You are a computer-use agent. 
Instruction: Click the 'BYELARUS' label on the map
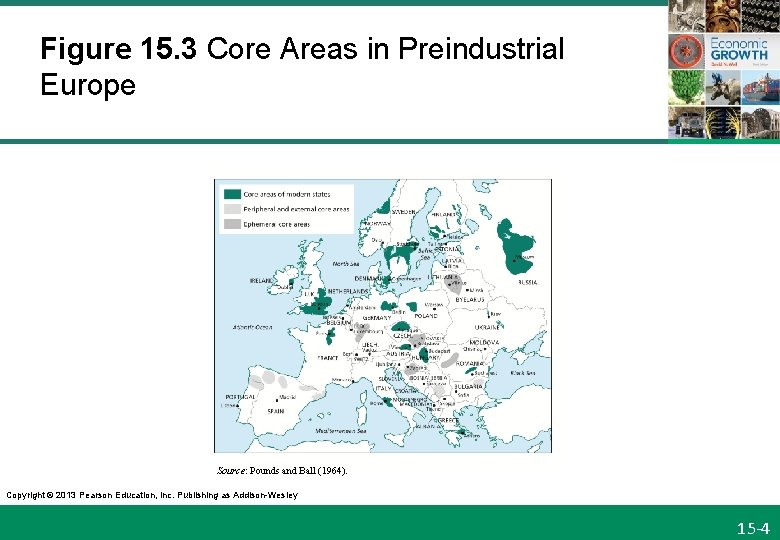point(470,300)
